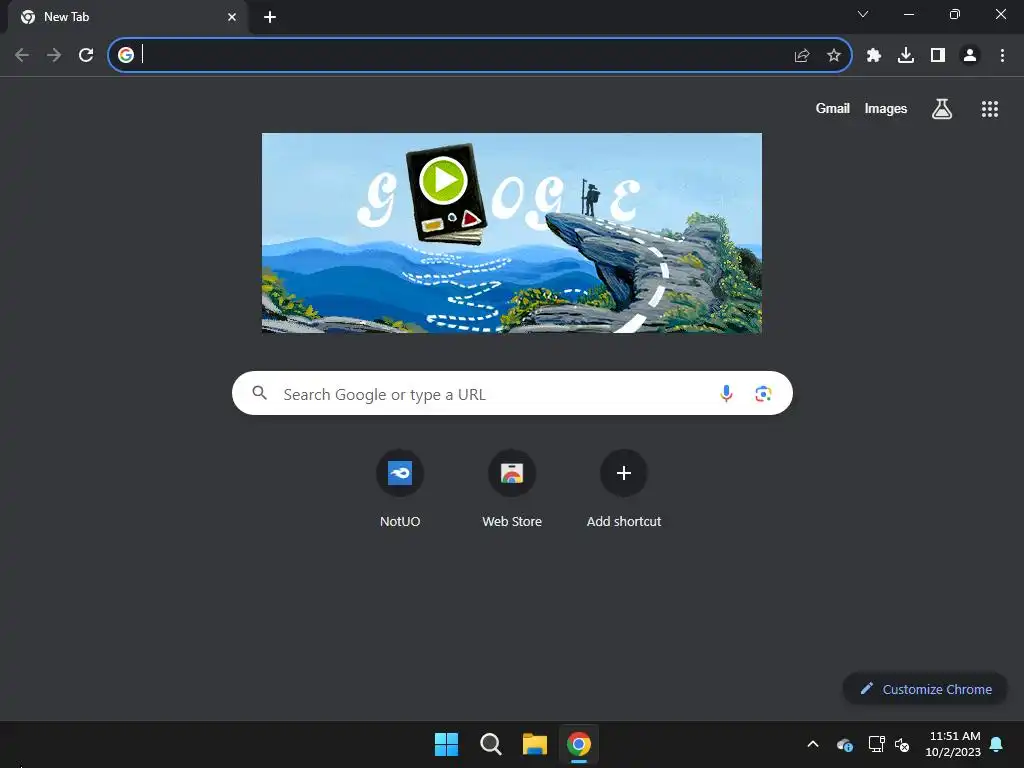Image resolution: width=1024 pixels, height=768 pixels.
Task: Click Chrome icon in taskbar
Action: [579, 744]
